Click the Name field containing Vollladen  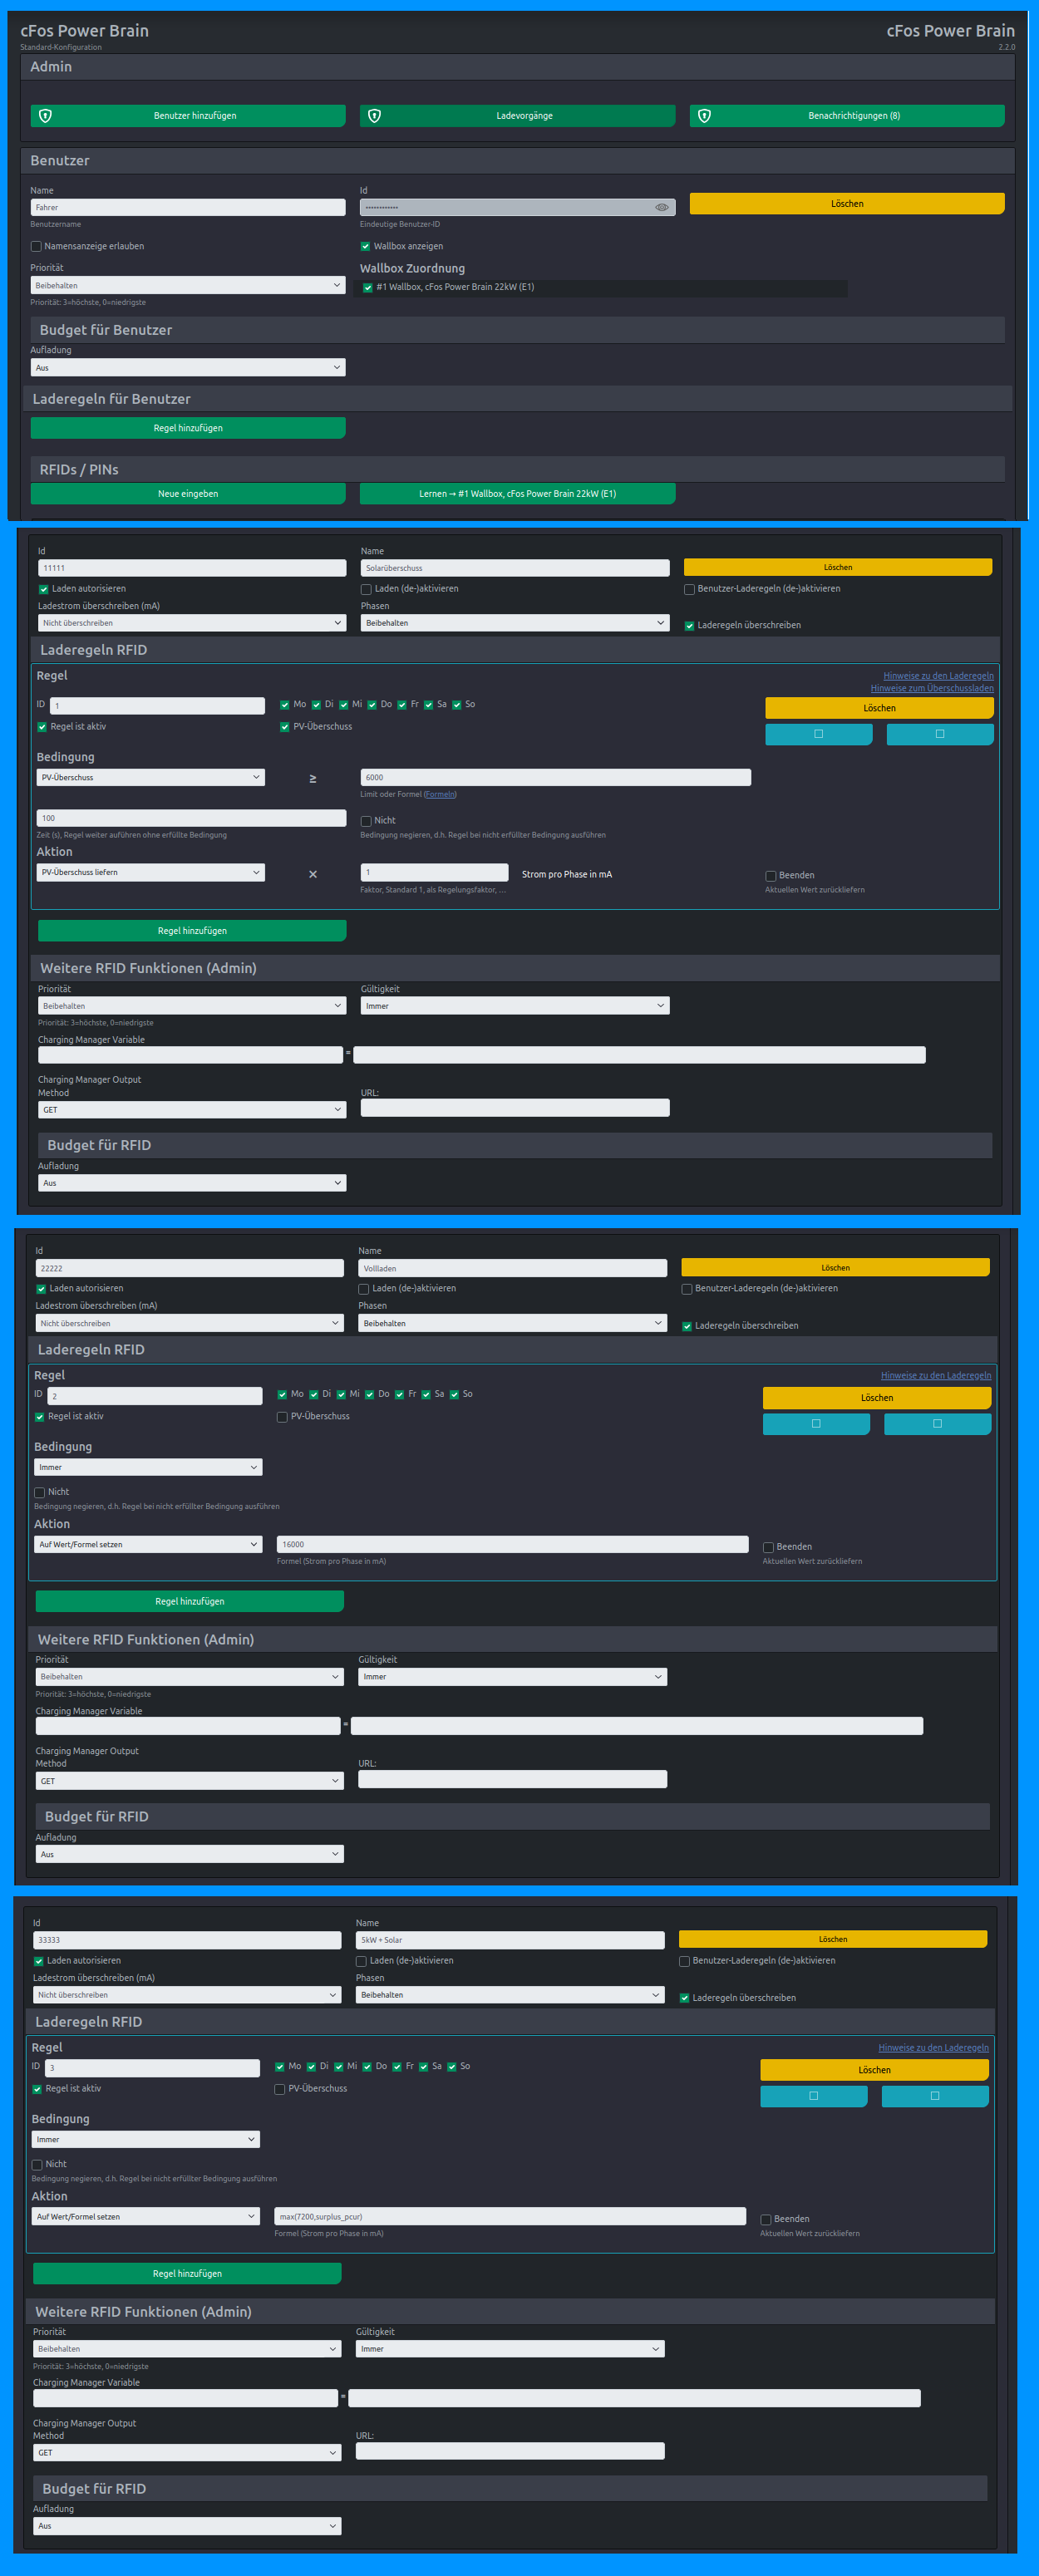click(513, 1268)
